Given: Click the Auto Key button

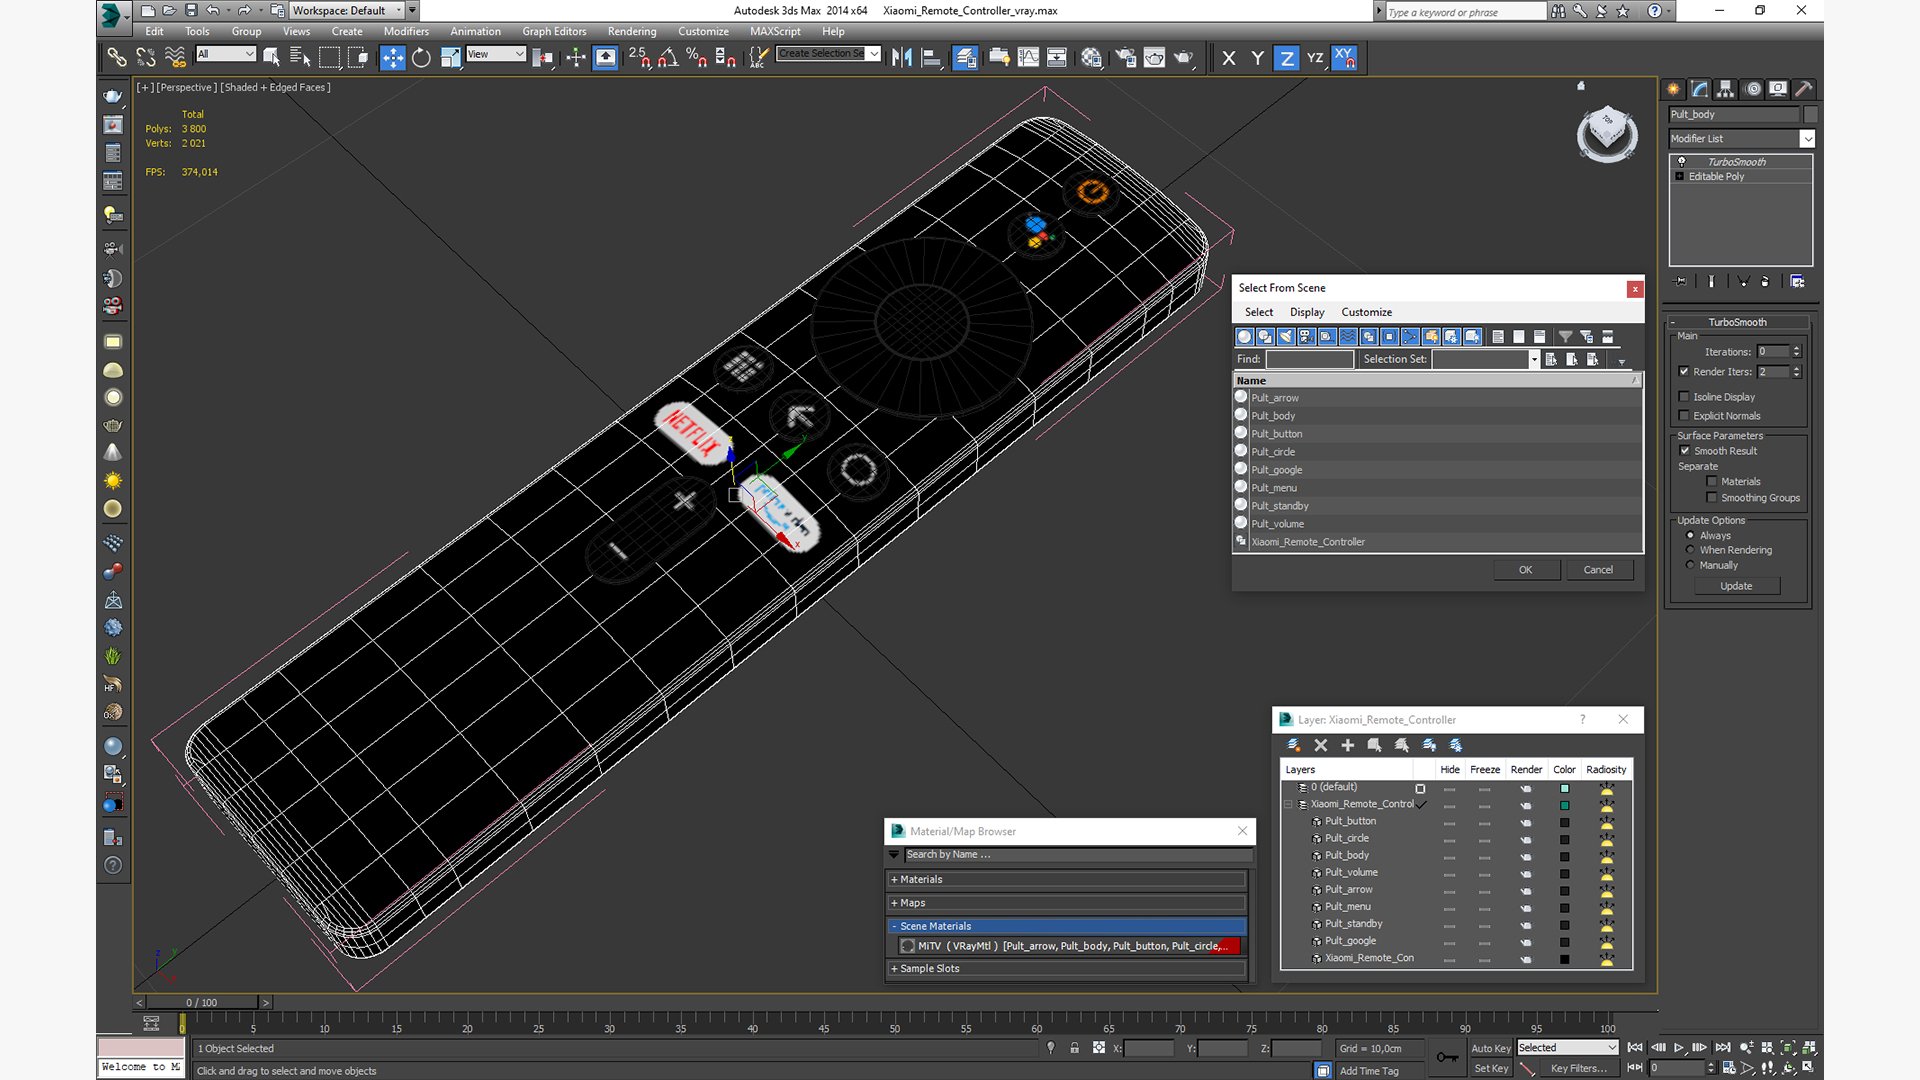Looking at the screenshot, I should pos(1490,1048).
